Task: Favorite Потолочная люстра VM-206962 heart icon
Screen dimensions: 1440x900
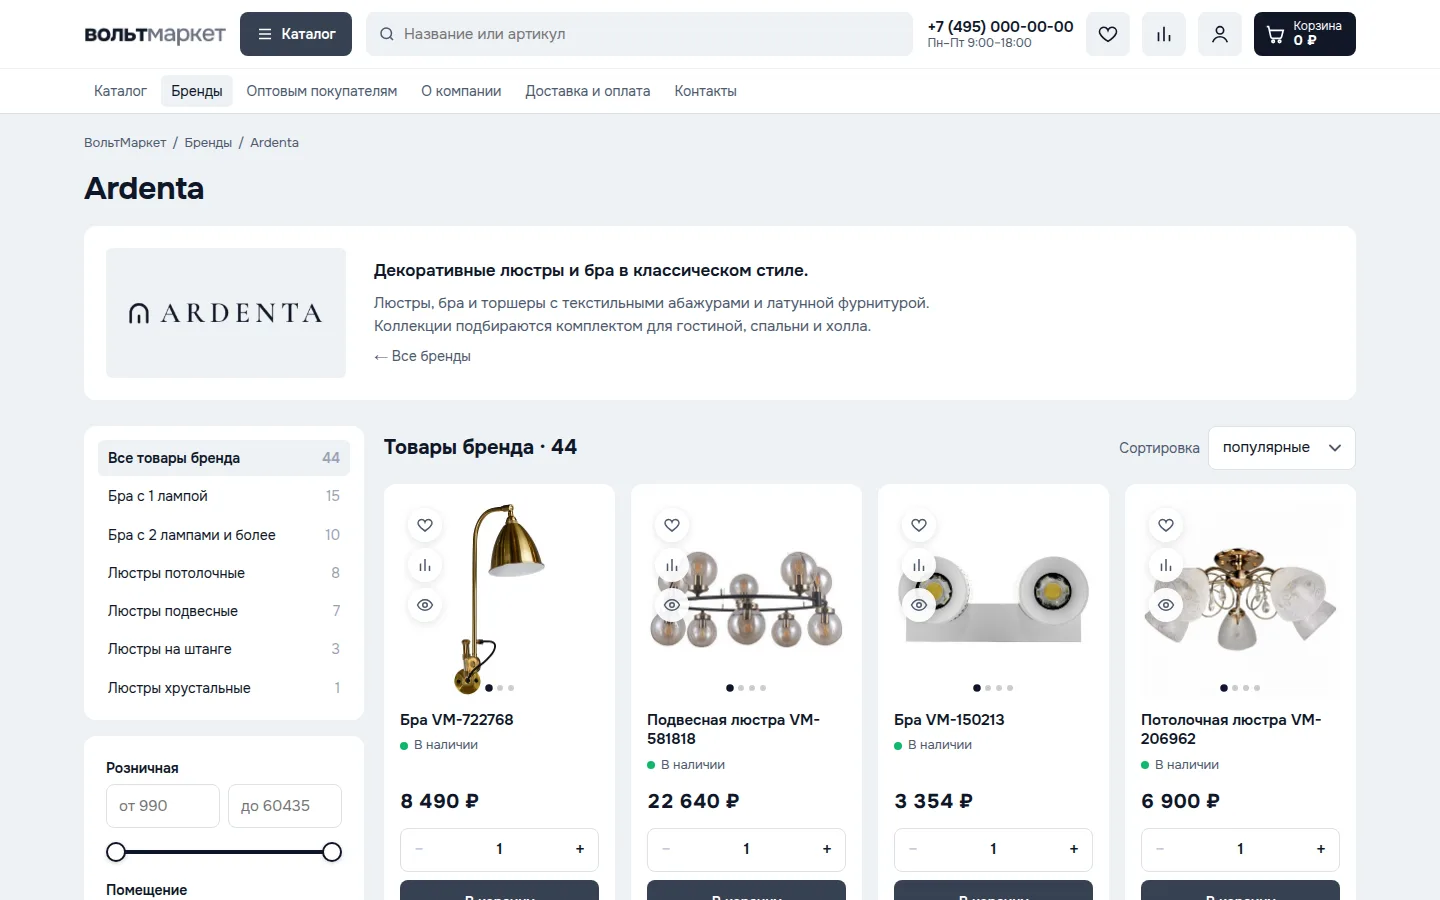Action: [x=1166, y=525]
